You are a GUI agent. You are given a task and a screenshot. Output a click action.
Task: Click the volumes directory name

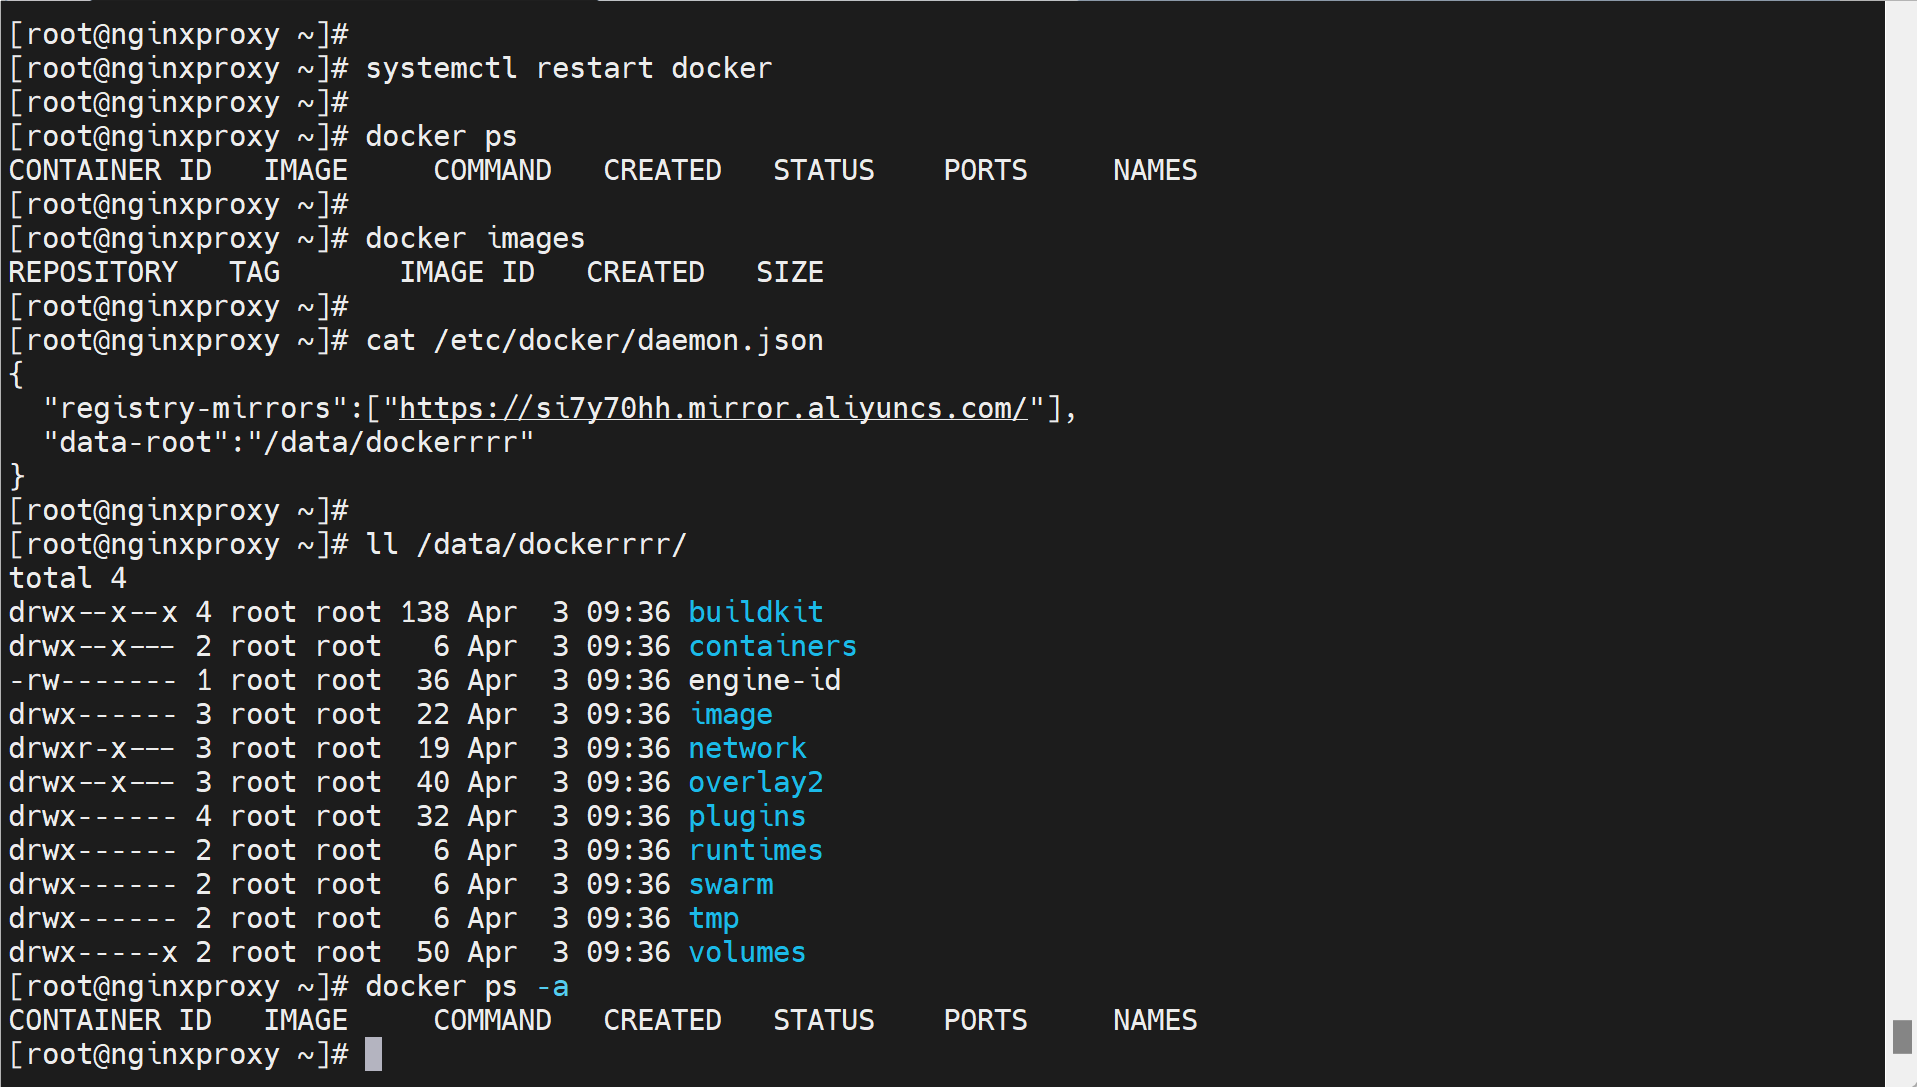tap(746, 952)
